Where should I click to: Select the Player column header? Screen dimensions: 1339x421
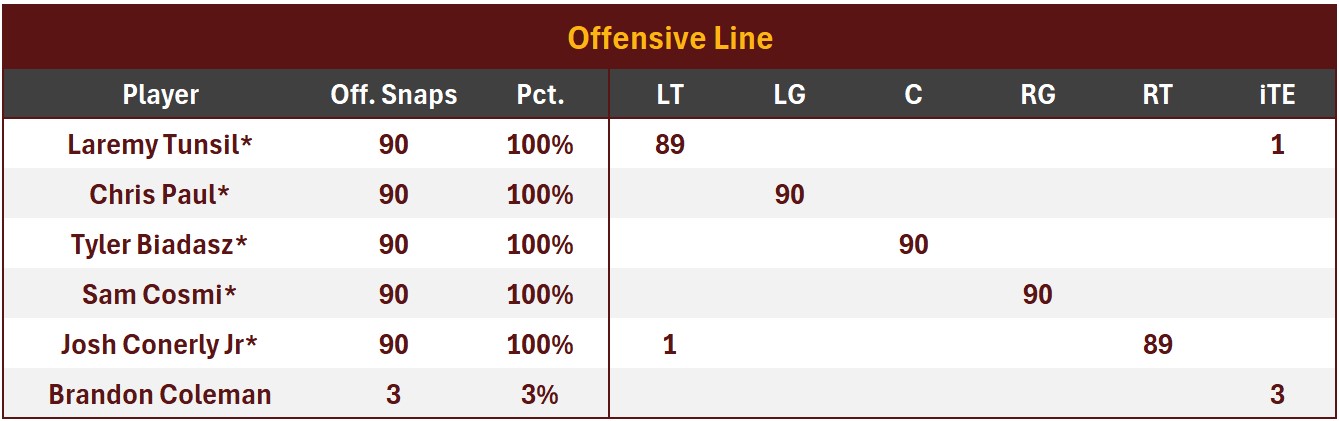160,95
